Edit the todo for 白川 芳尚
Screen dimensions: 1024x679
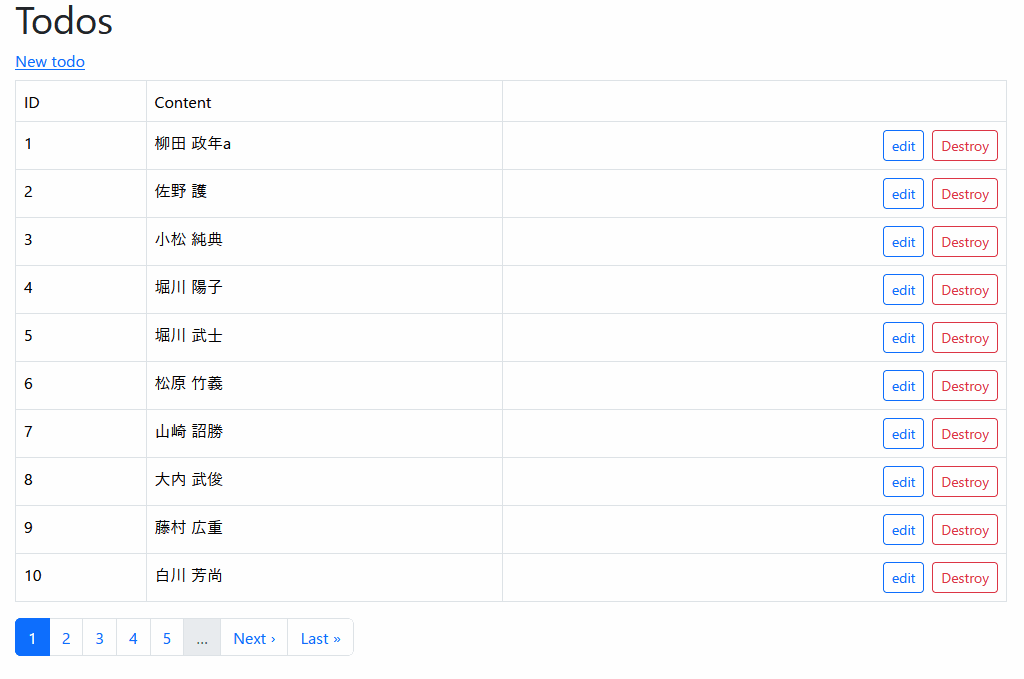click(x=902, y=577)
